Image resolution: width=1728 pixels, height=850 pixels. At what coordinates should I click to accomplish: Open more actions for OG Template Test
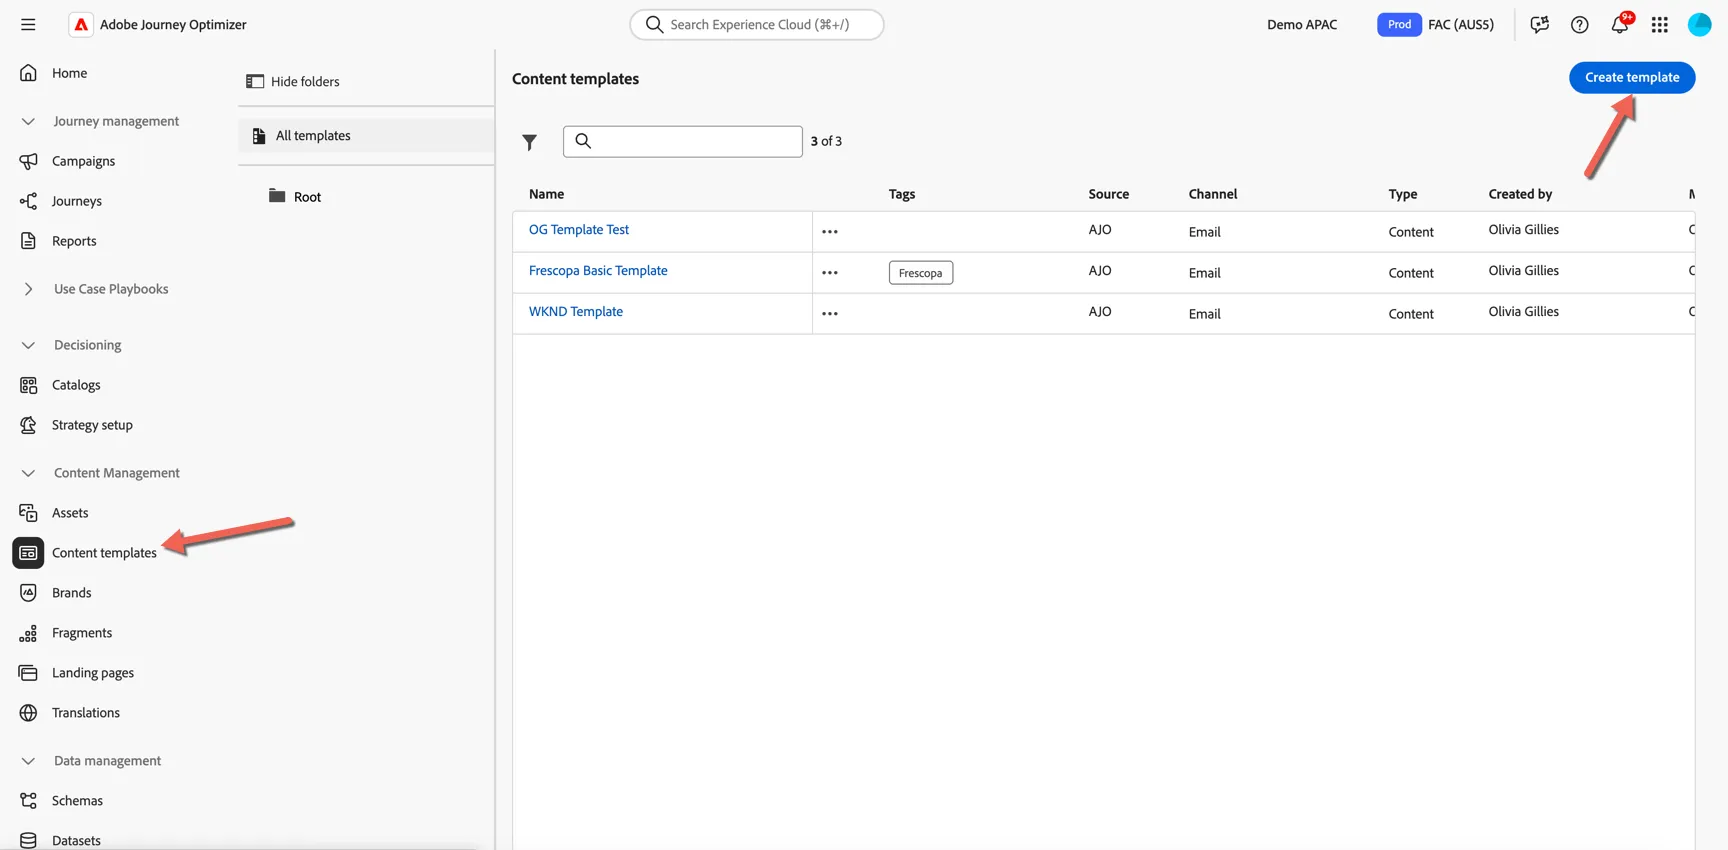click(830, 231)
